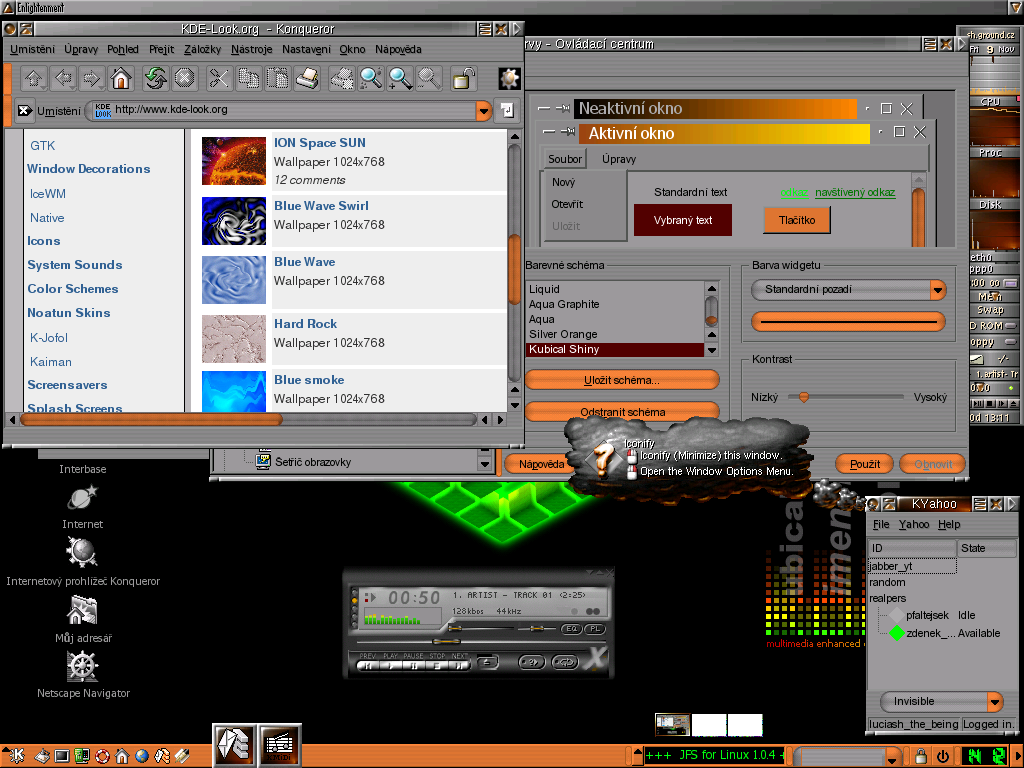The width and height of the screenshot is (1024, 768).
Task: Toggle the EQ button in the media player
Action: [571, 629]
